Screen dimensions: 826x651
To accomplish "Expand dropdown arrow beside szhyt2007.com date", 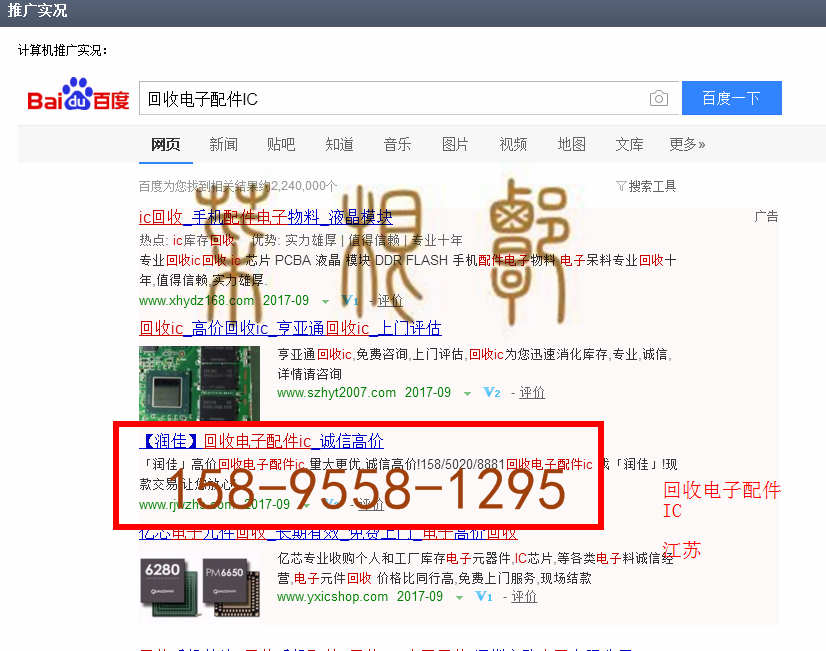I will click(467, 393).
